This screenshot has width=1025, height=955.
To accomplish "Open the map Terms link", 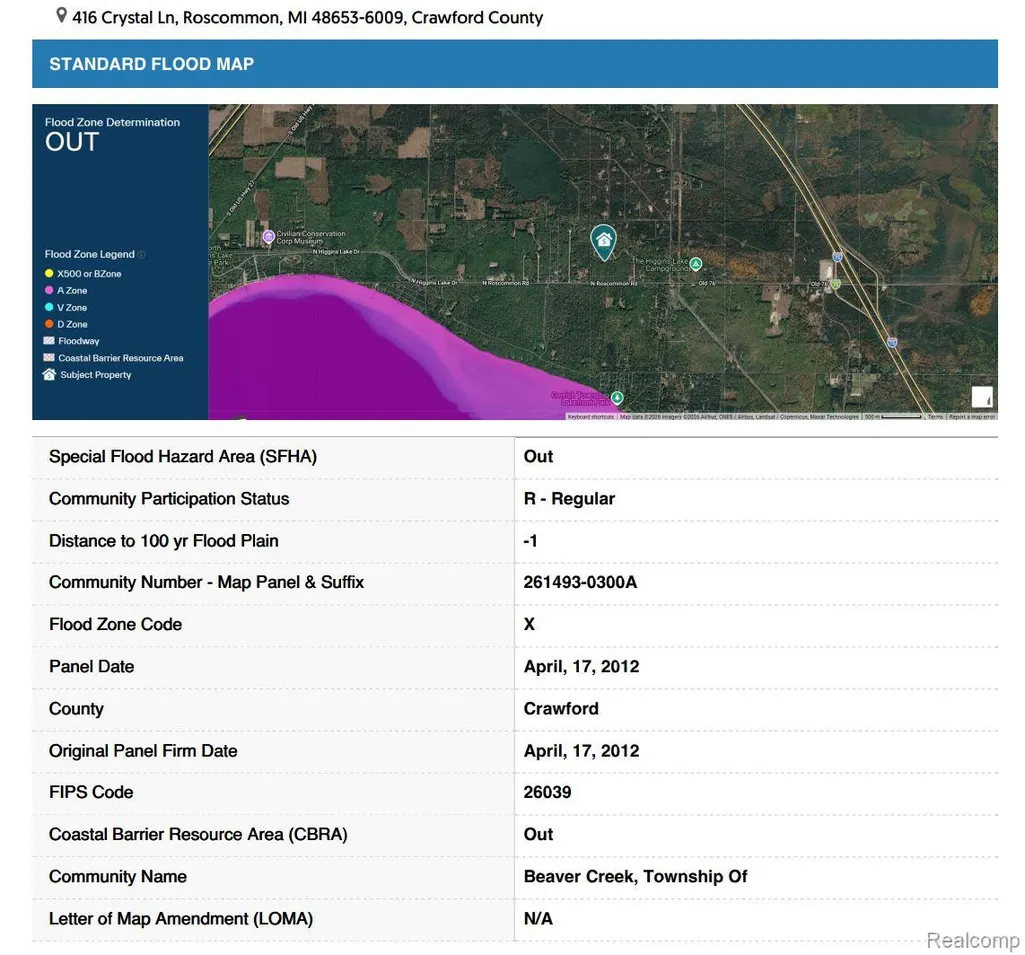I will tap(935, 416).
